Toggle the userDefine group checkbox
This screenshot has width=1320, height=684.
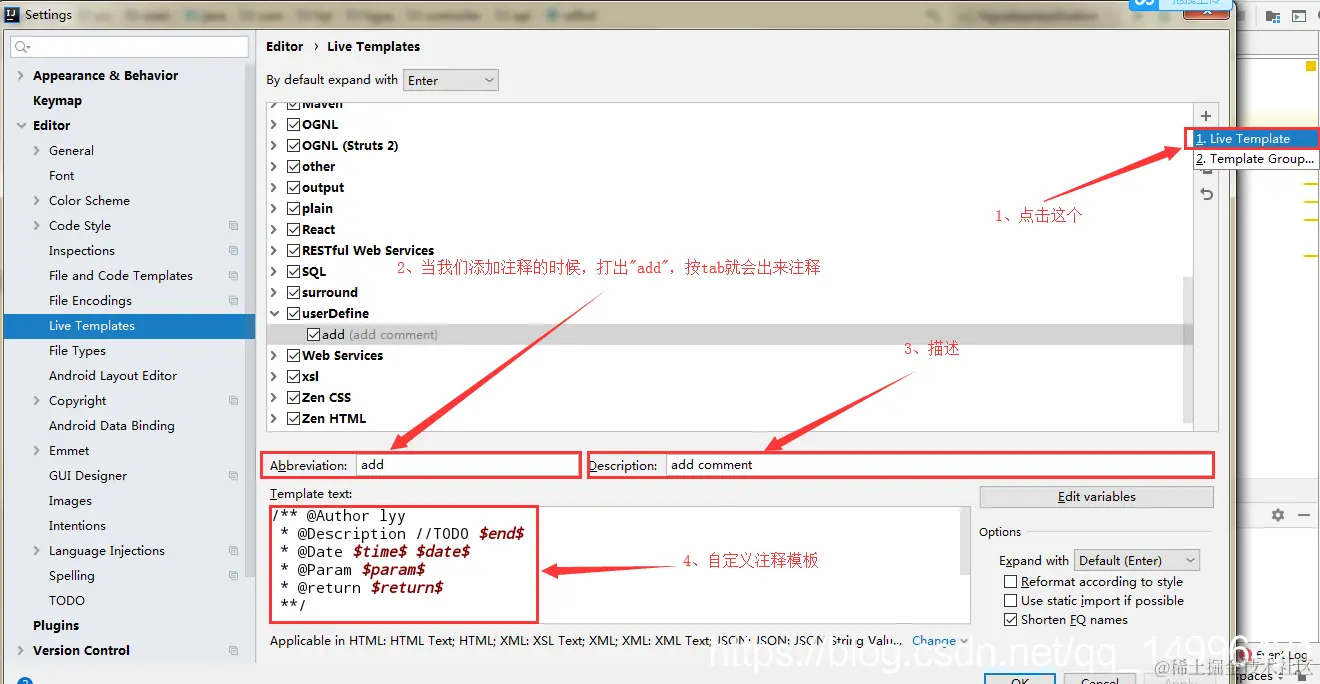coord(293,314)
